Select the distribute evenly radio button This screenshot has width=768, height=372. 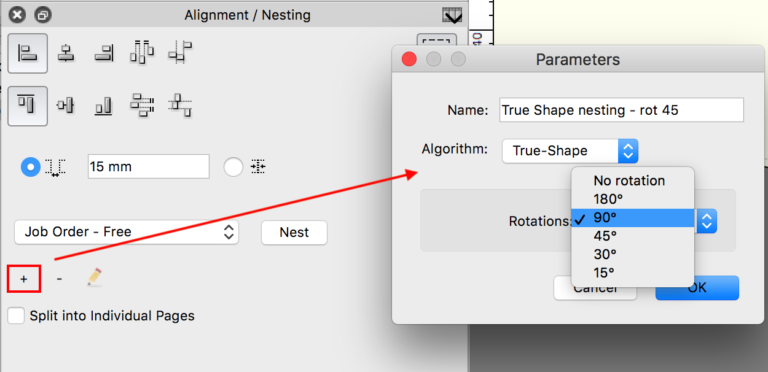[x=233, y=167]
